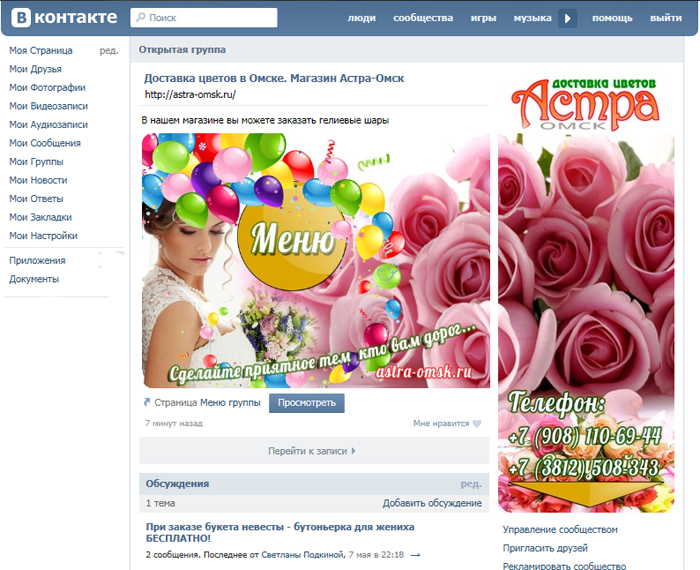
Task: Open the Обсуждения section header
Action: click(x=177, y=483)
